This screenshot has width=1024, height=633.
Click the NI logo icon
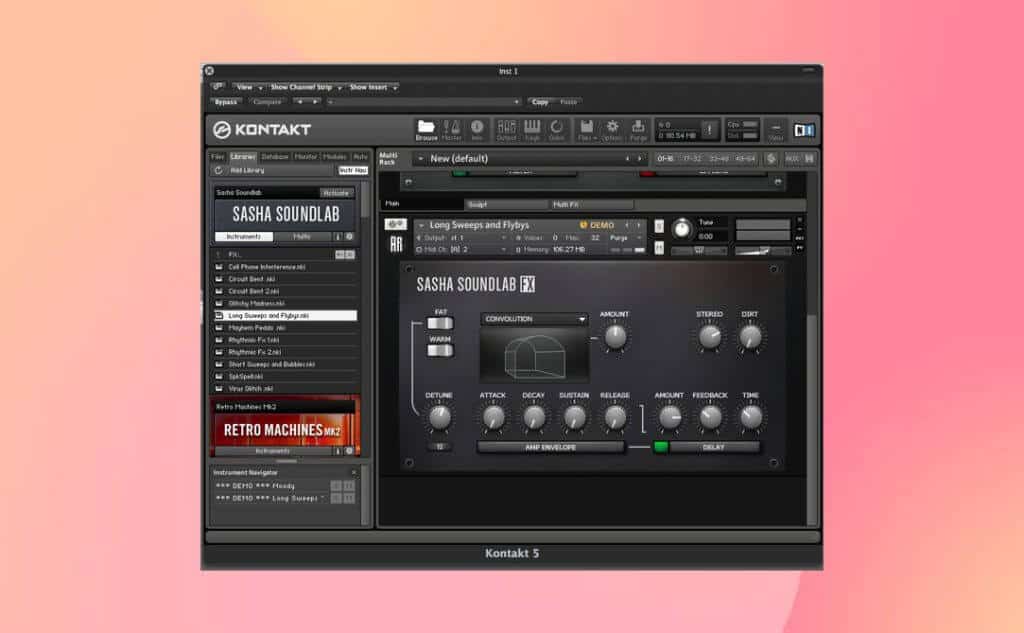804,130
